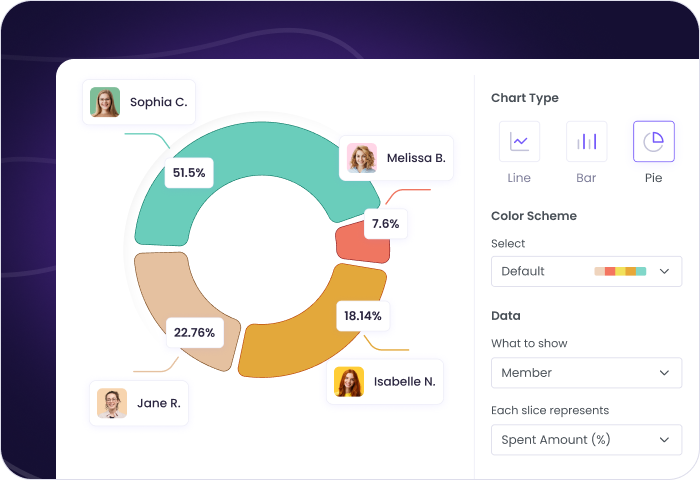
Task: Expand the Member dropdown under What to show
Action: coord(586,373)
